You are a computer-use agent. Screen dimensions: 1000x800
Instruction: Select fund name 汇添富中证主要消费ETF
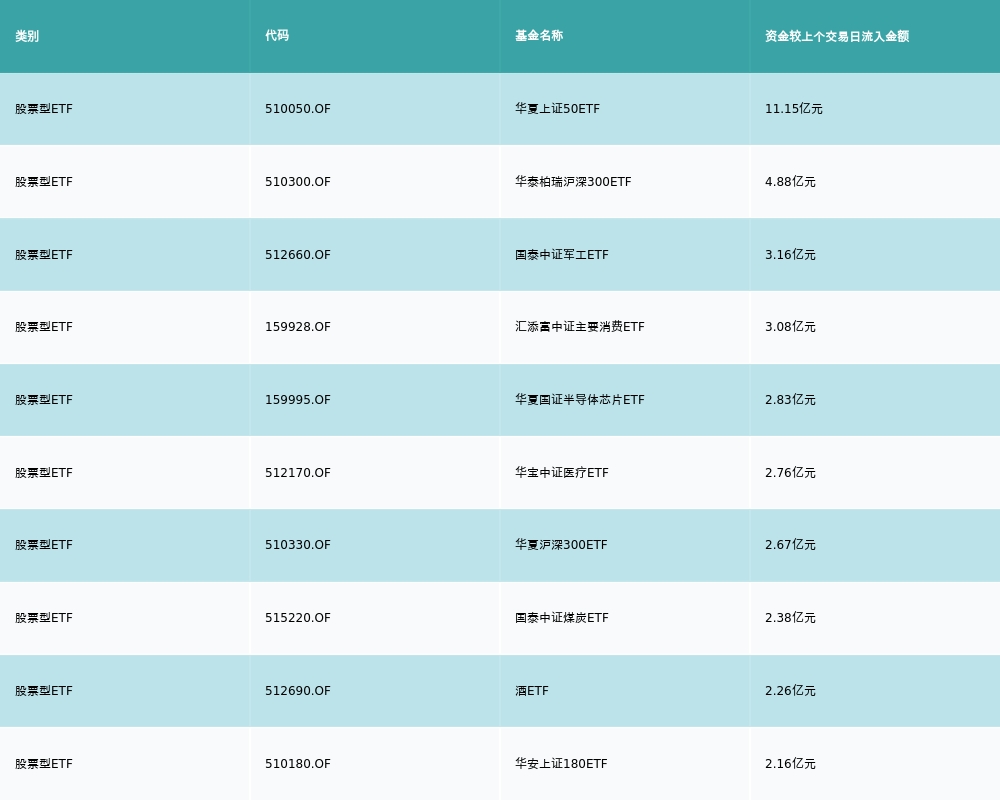(580, 327)
